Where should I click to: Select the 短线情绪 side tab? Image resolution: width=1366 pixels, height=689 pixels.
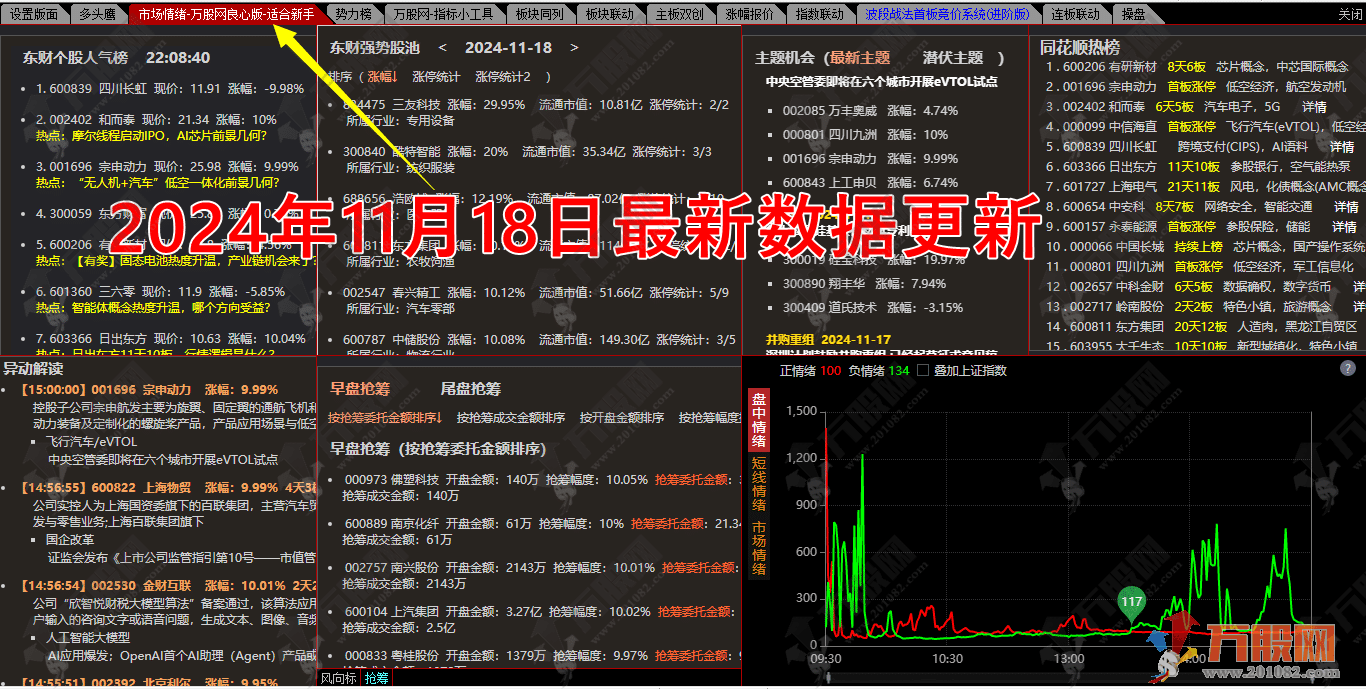coord(758,482)
